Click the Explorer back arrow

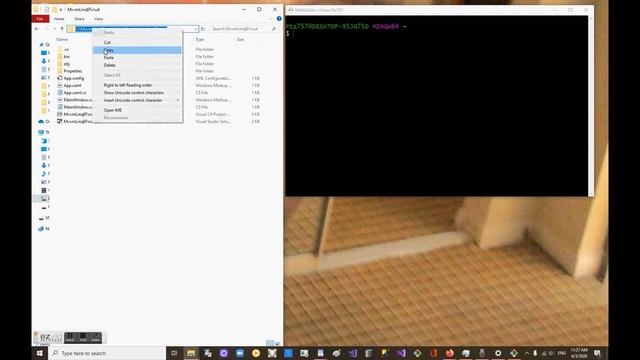(x=37, y=29)
